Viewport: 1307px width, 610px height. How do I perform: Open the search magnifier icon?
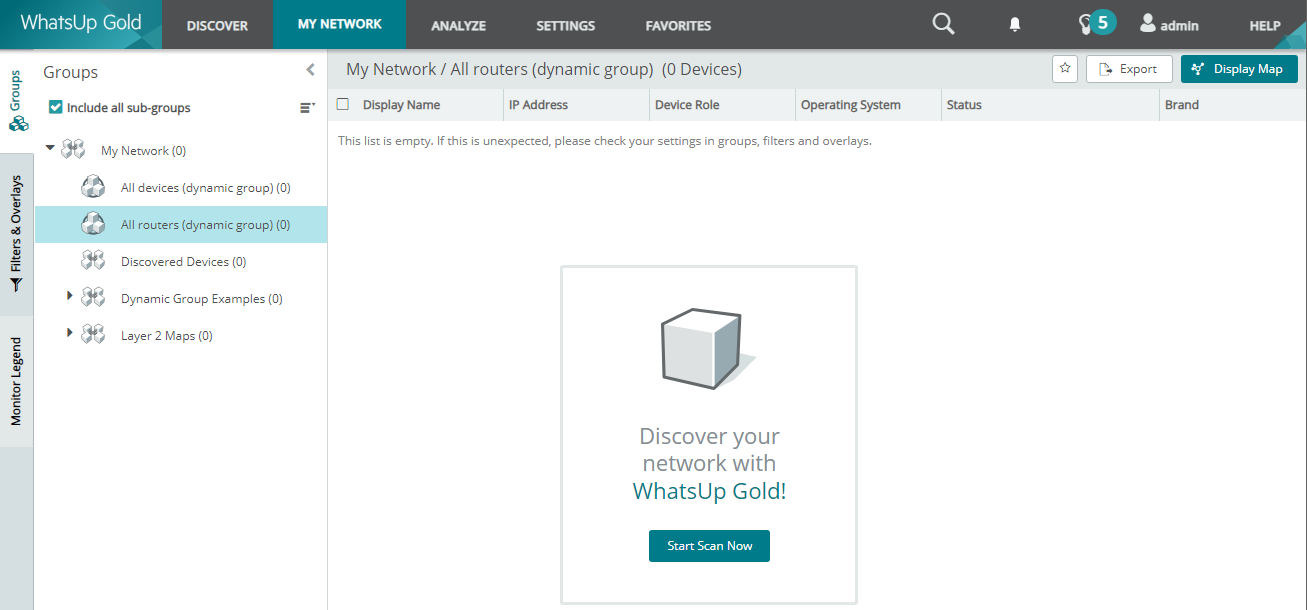coord(943,24)
